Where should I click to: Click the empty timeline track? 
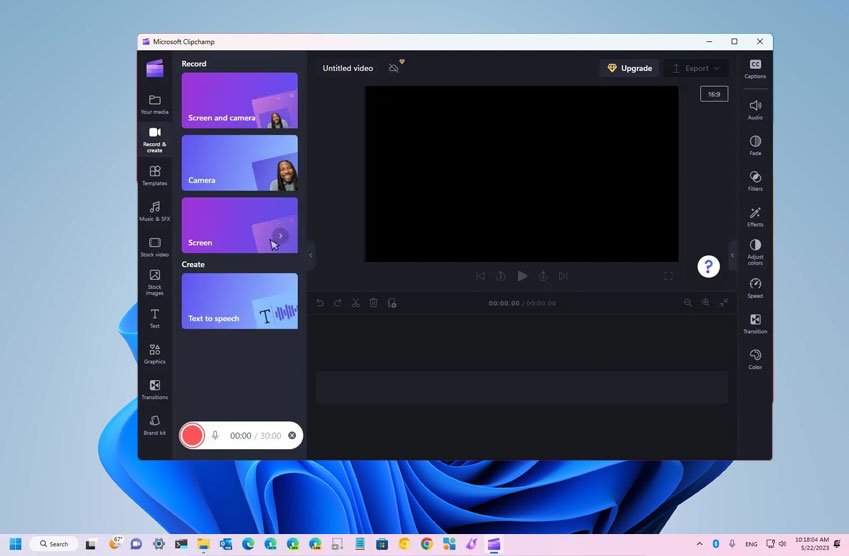(x=521, y=387)
